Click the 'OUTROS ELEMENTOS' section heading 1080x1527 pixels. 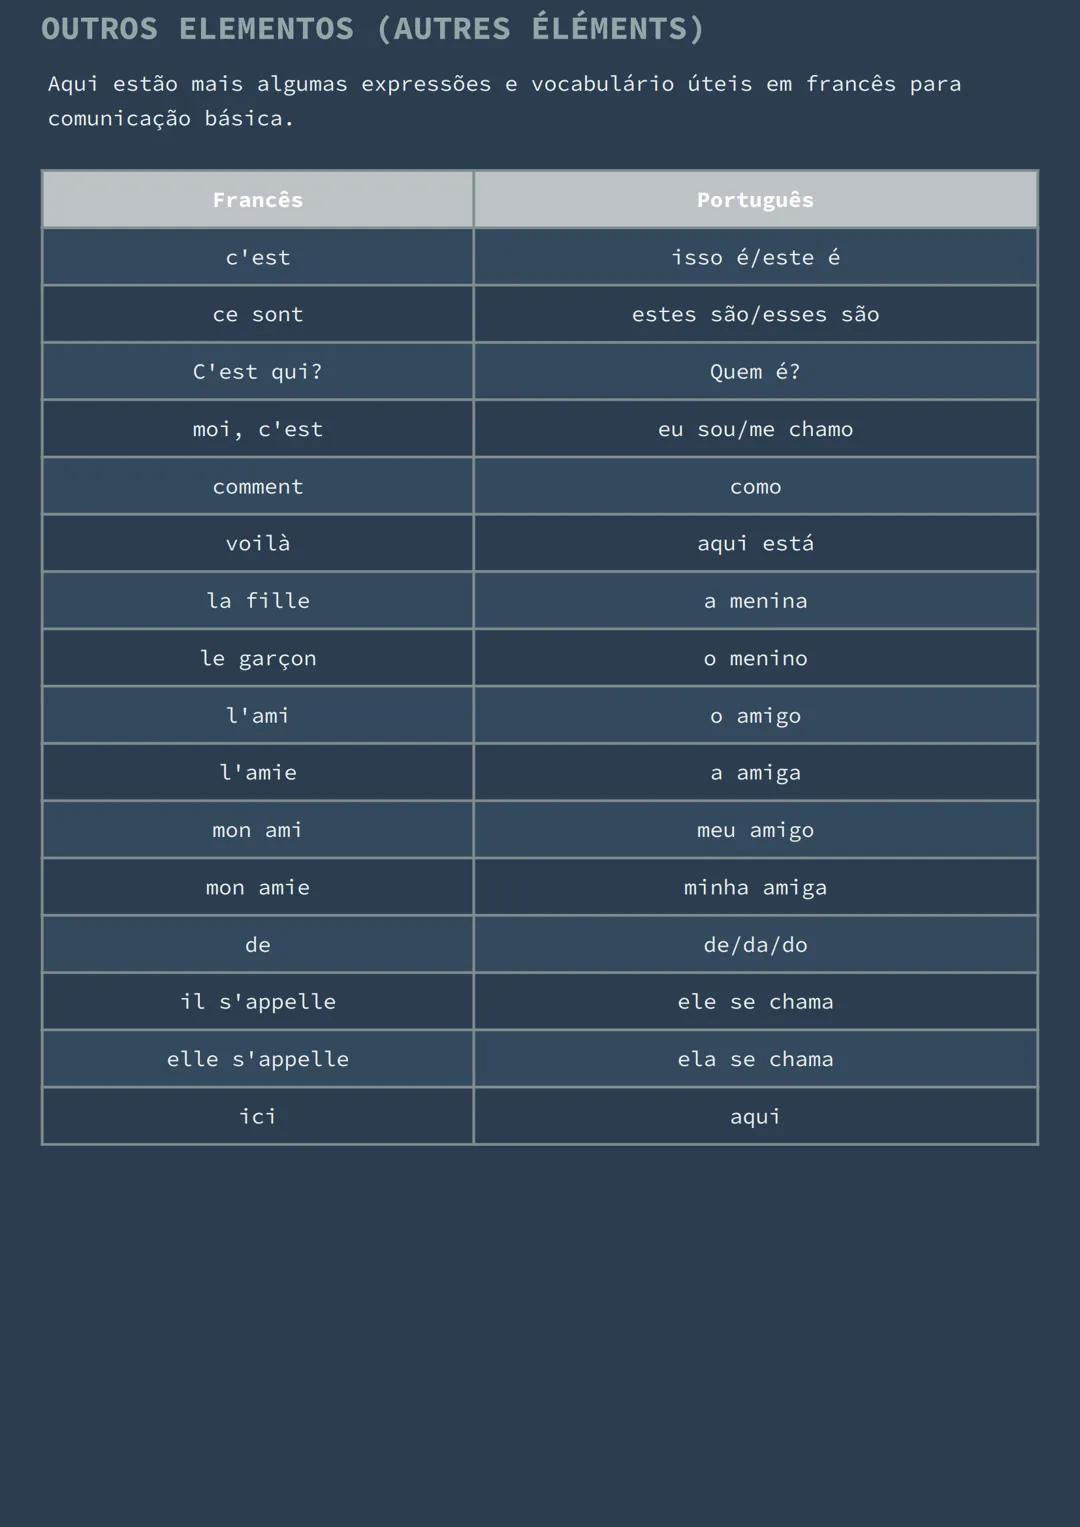pos(372,29)
